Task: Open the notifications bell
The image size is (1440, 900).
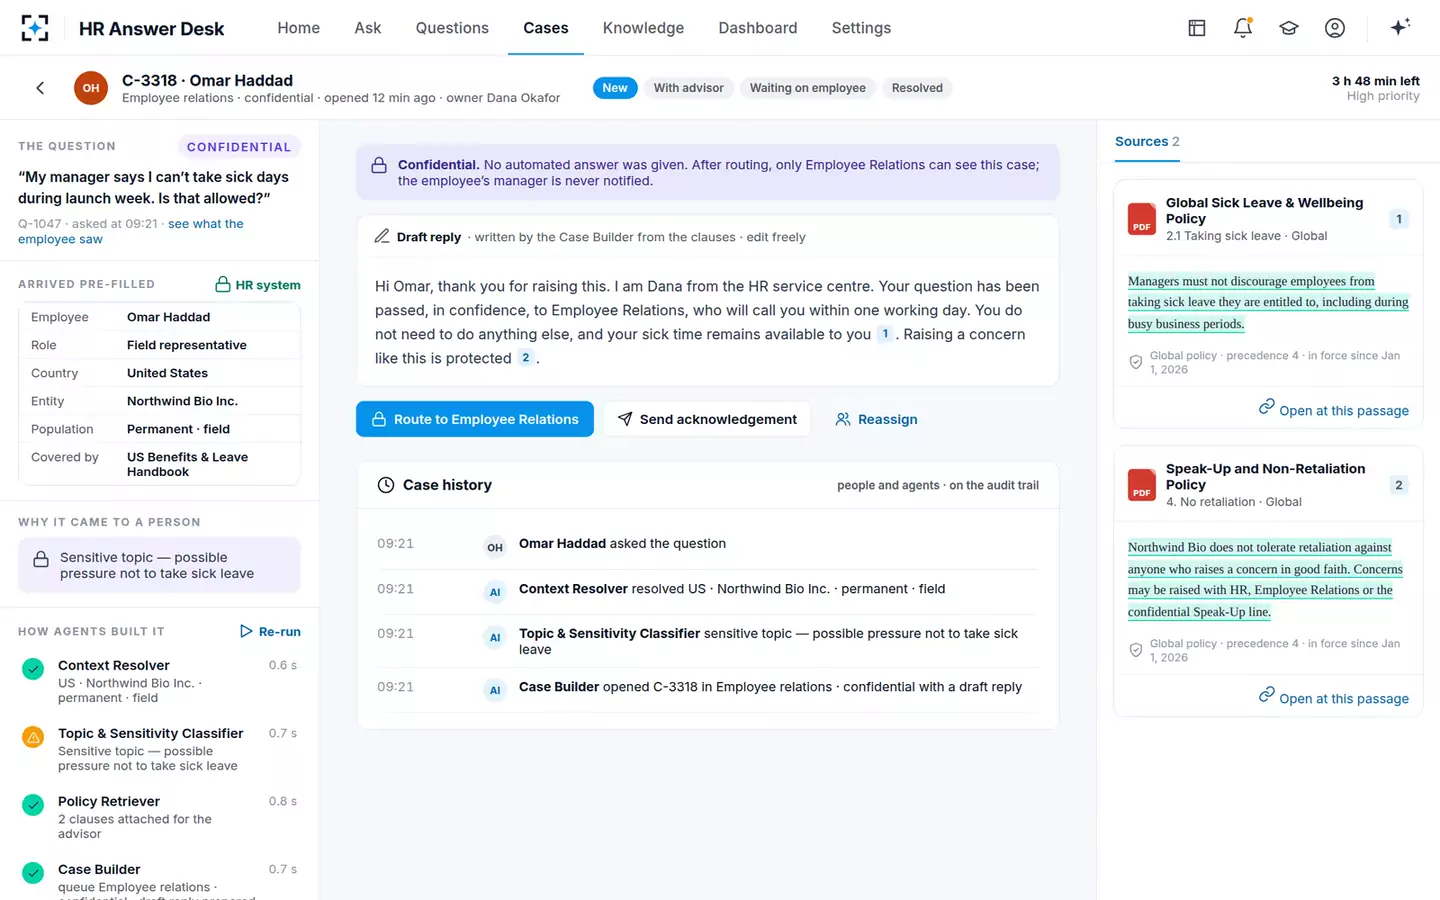Action: tap(1243, 28)
